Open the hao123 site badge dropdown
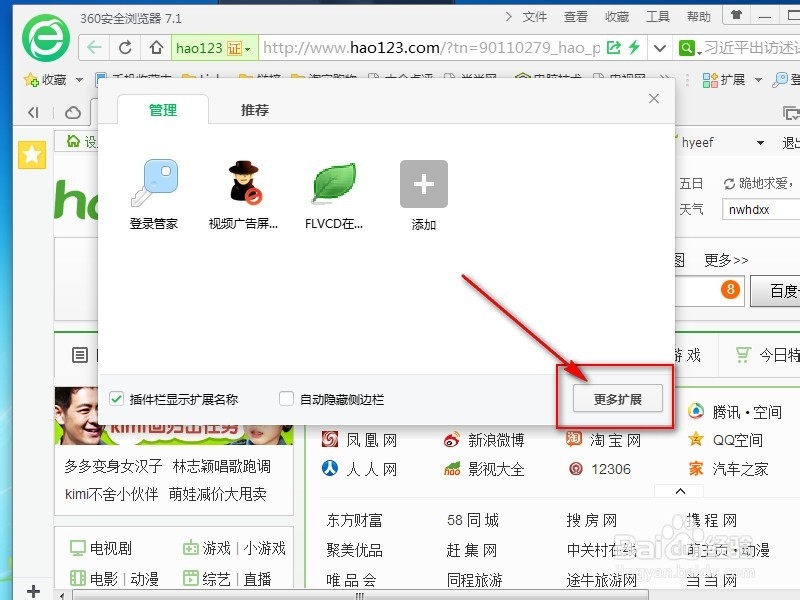 coord(248,49)
